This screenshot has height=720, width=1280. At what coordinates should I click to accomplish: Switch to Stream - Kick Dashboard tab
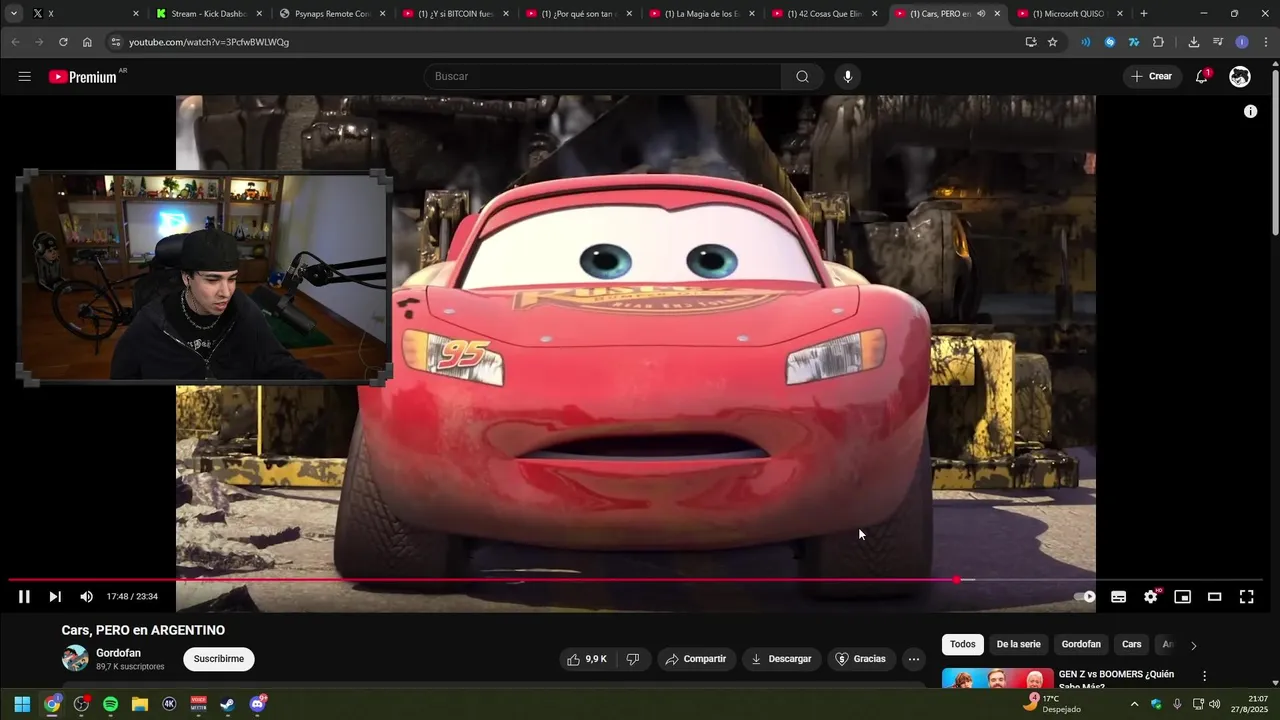click(208, 13)
